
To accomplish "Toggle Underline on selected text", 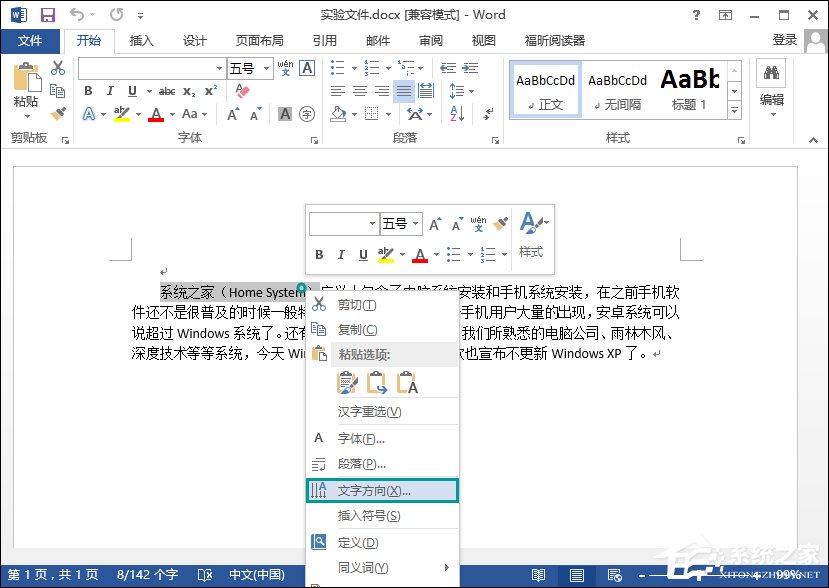I will (130, 91).
